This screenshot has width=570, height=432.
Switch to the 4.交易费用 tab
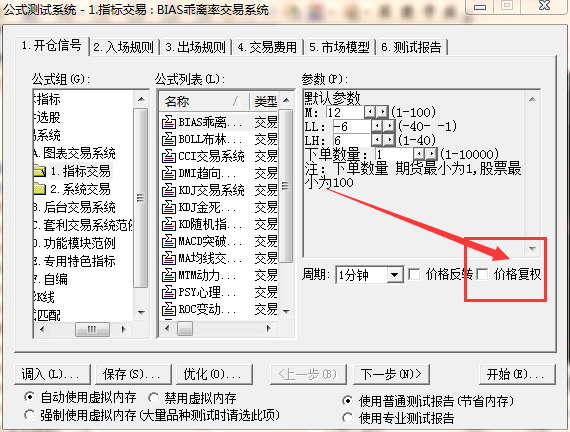(267, 47)
